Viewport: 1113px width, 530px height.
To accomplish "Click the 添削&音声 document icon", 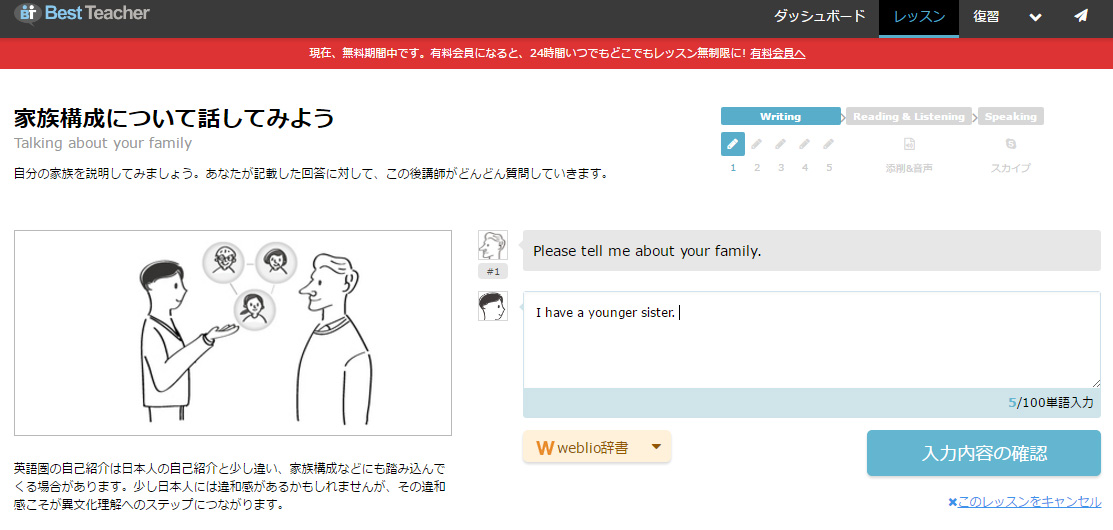I will pos(909,144).
